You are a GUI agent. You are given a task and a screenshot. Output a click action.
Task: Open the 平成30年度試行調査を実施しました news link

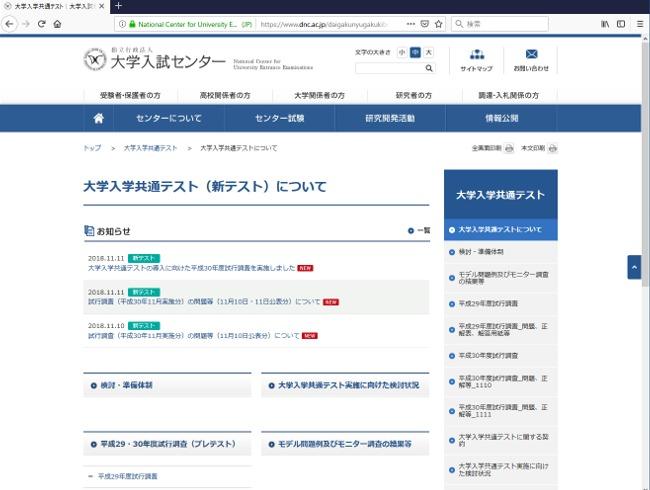pyautogui.click(x=192, y=268)
